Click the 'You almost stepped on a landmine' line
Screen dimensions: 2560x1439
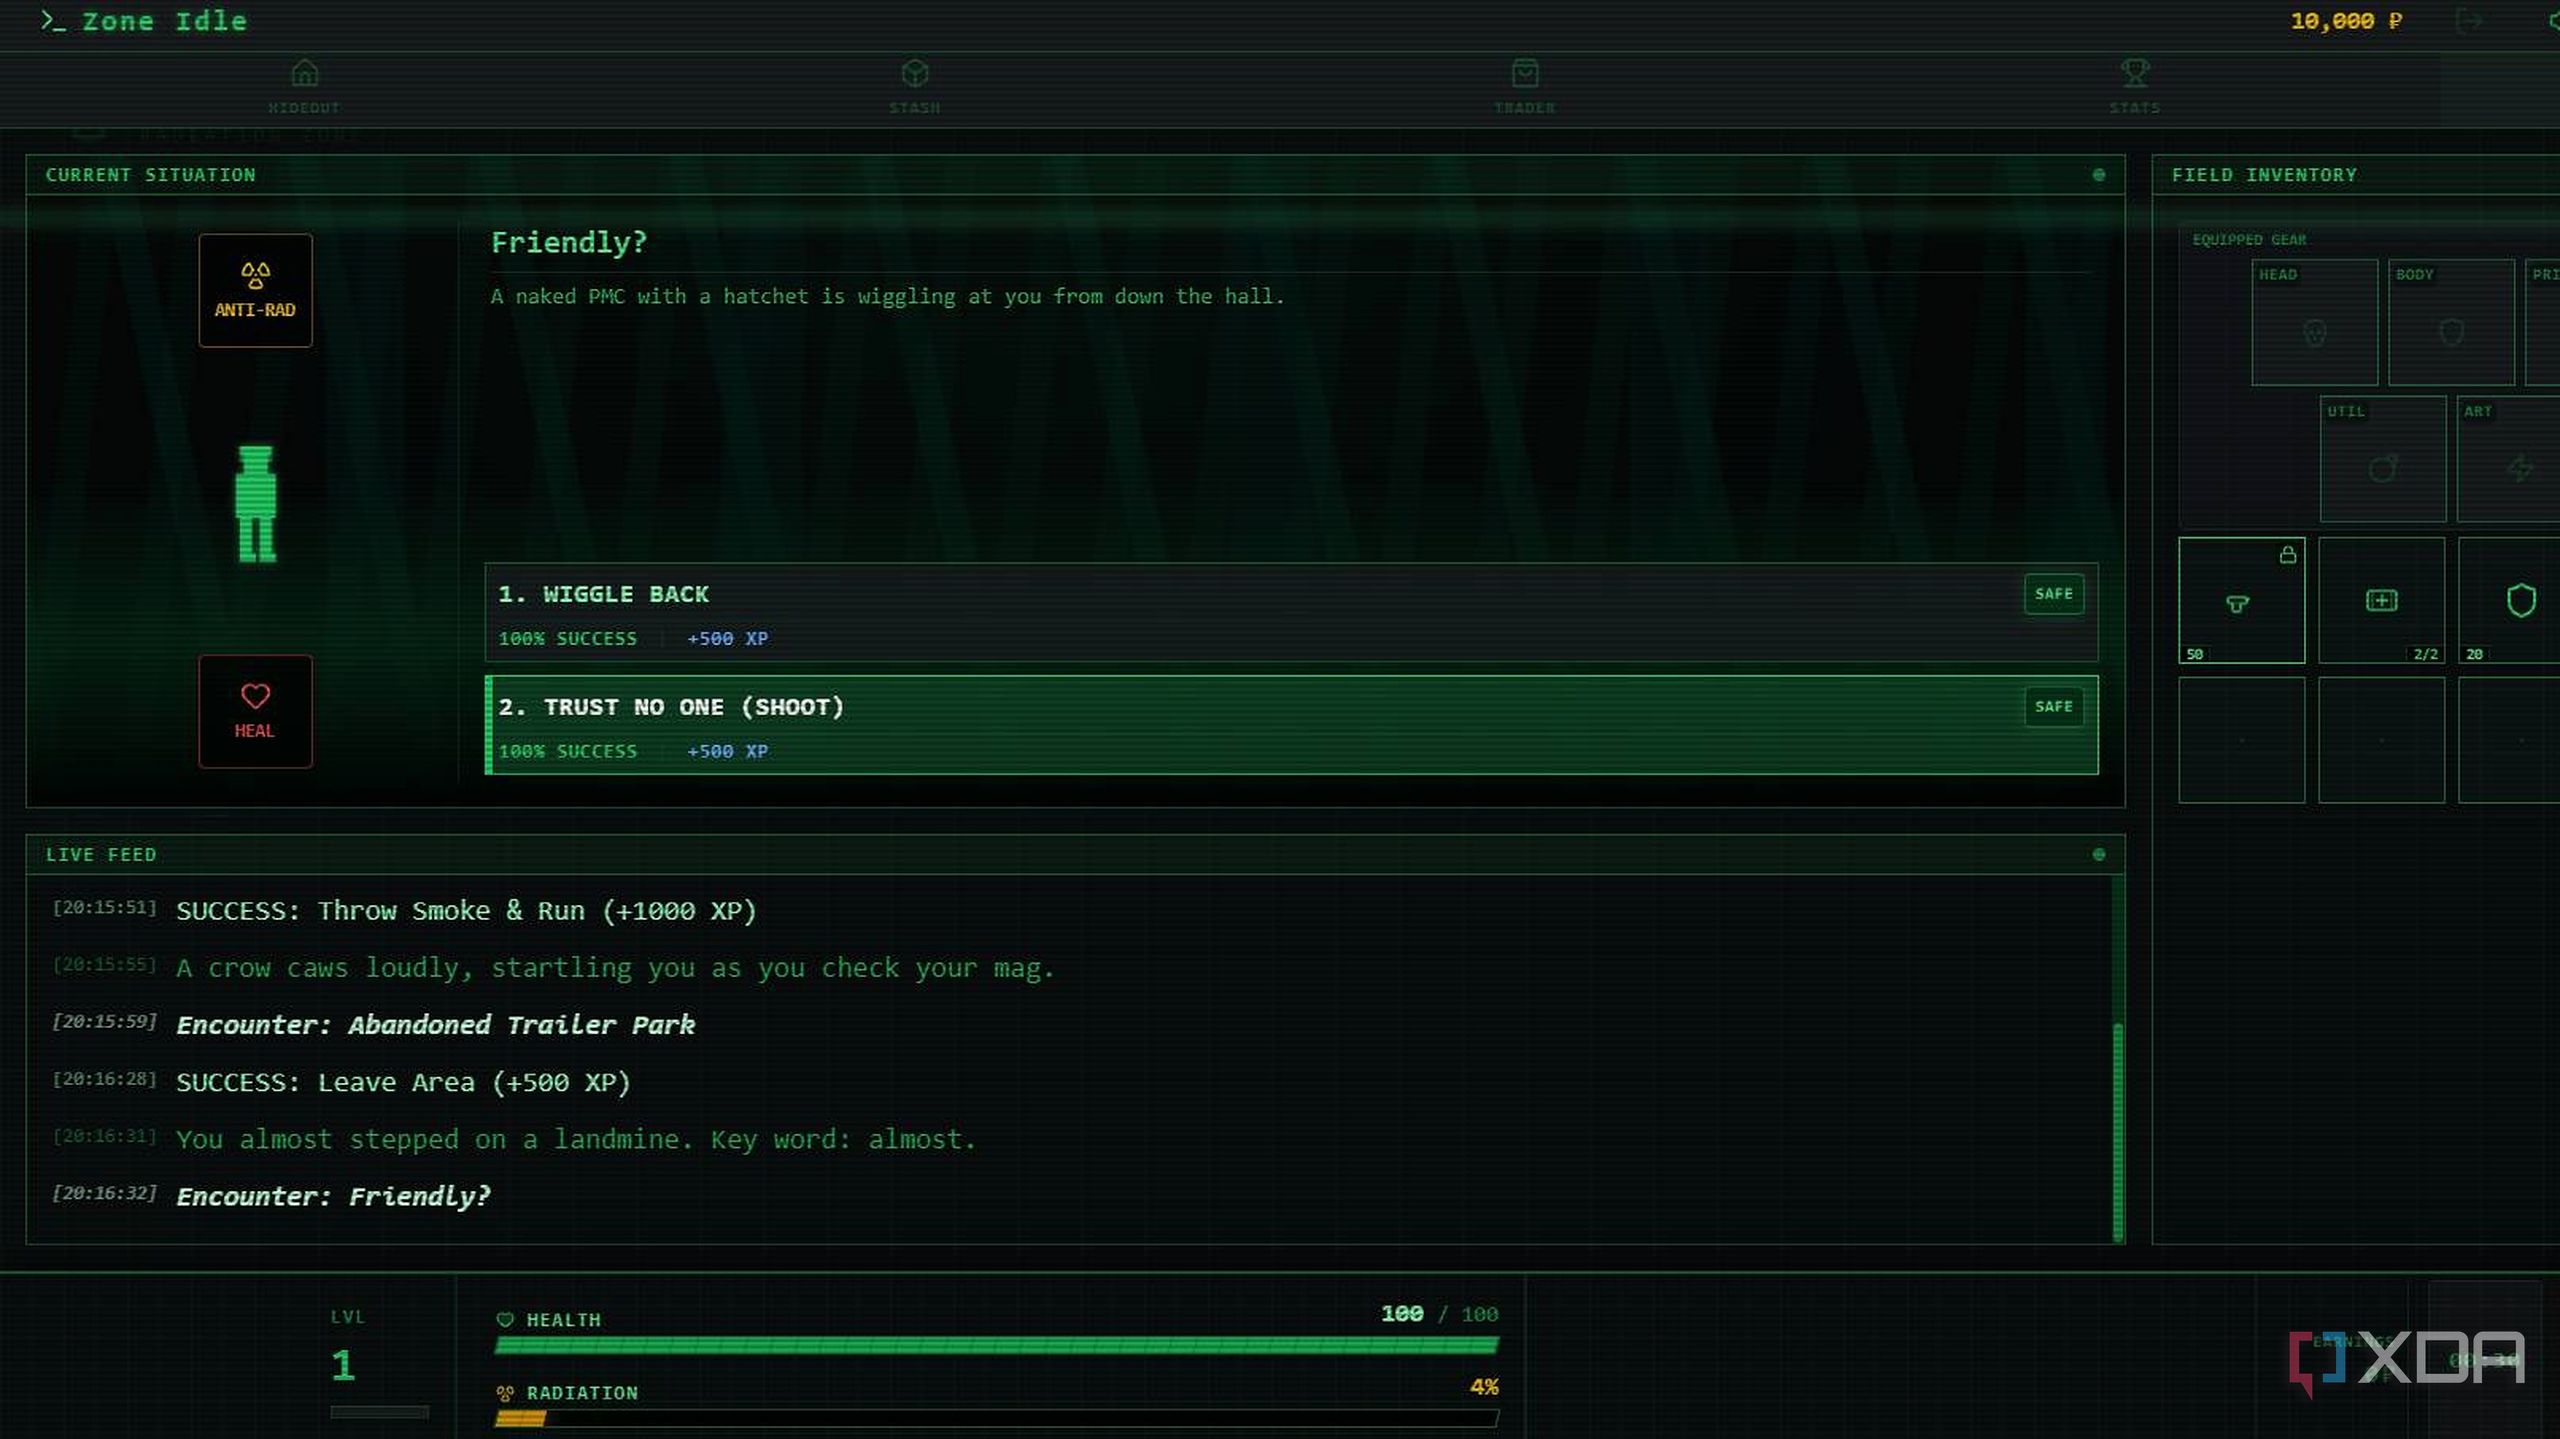575,1139
